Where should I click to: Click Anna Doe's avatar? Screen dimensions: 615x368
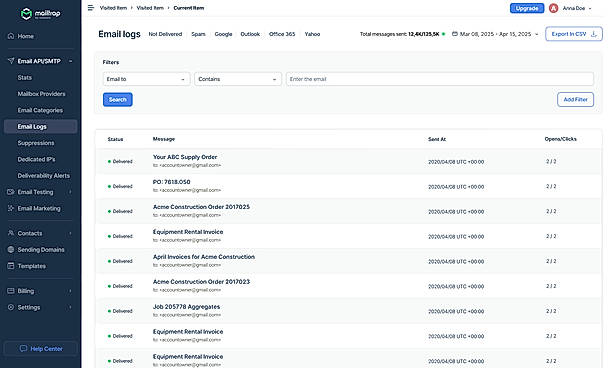click(553, 8)
